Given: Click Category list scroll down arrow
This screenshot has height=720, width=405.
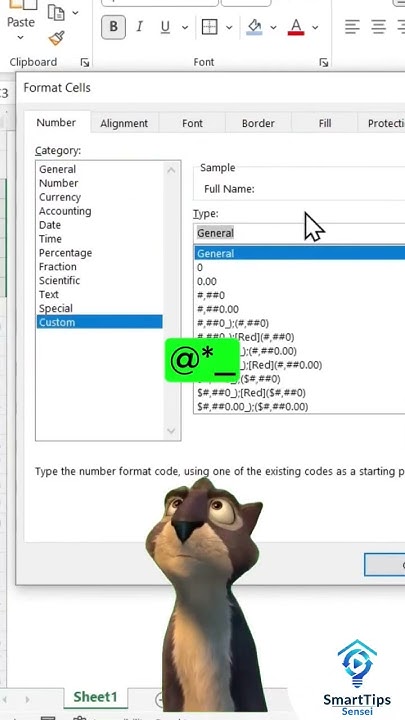Looking at the screenshot, I should [x=171, y=431].
